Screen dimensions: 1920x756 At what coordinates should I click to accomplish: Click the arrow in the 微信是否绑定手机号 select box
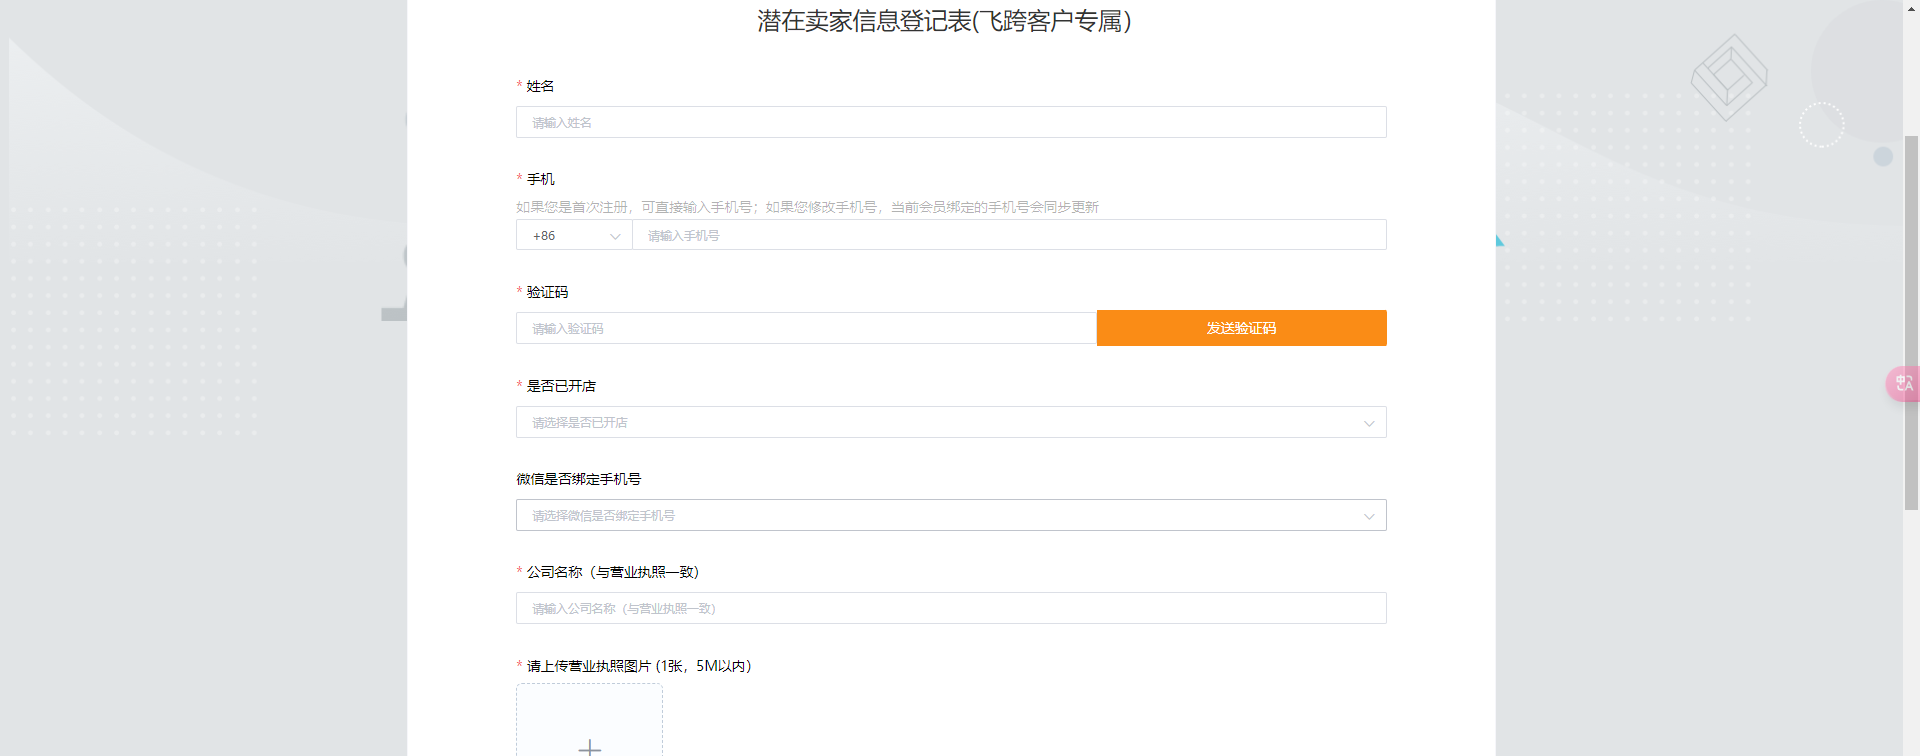1369,517
